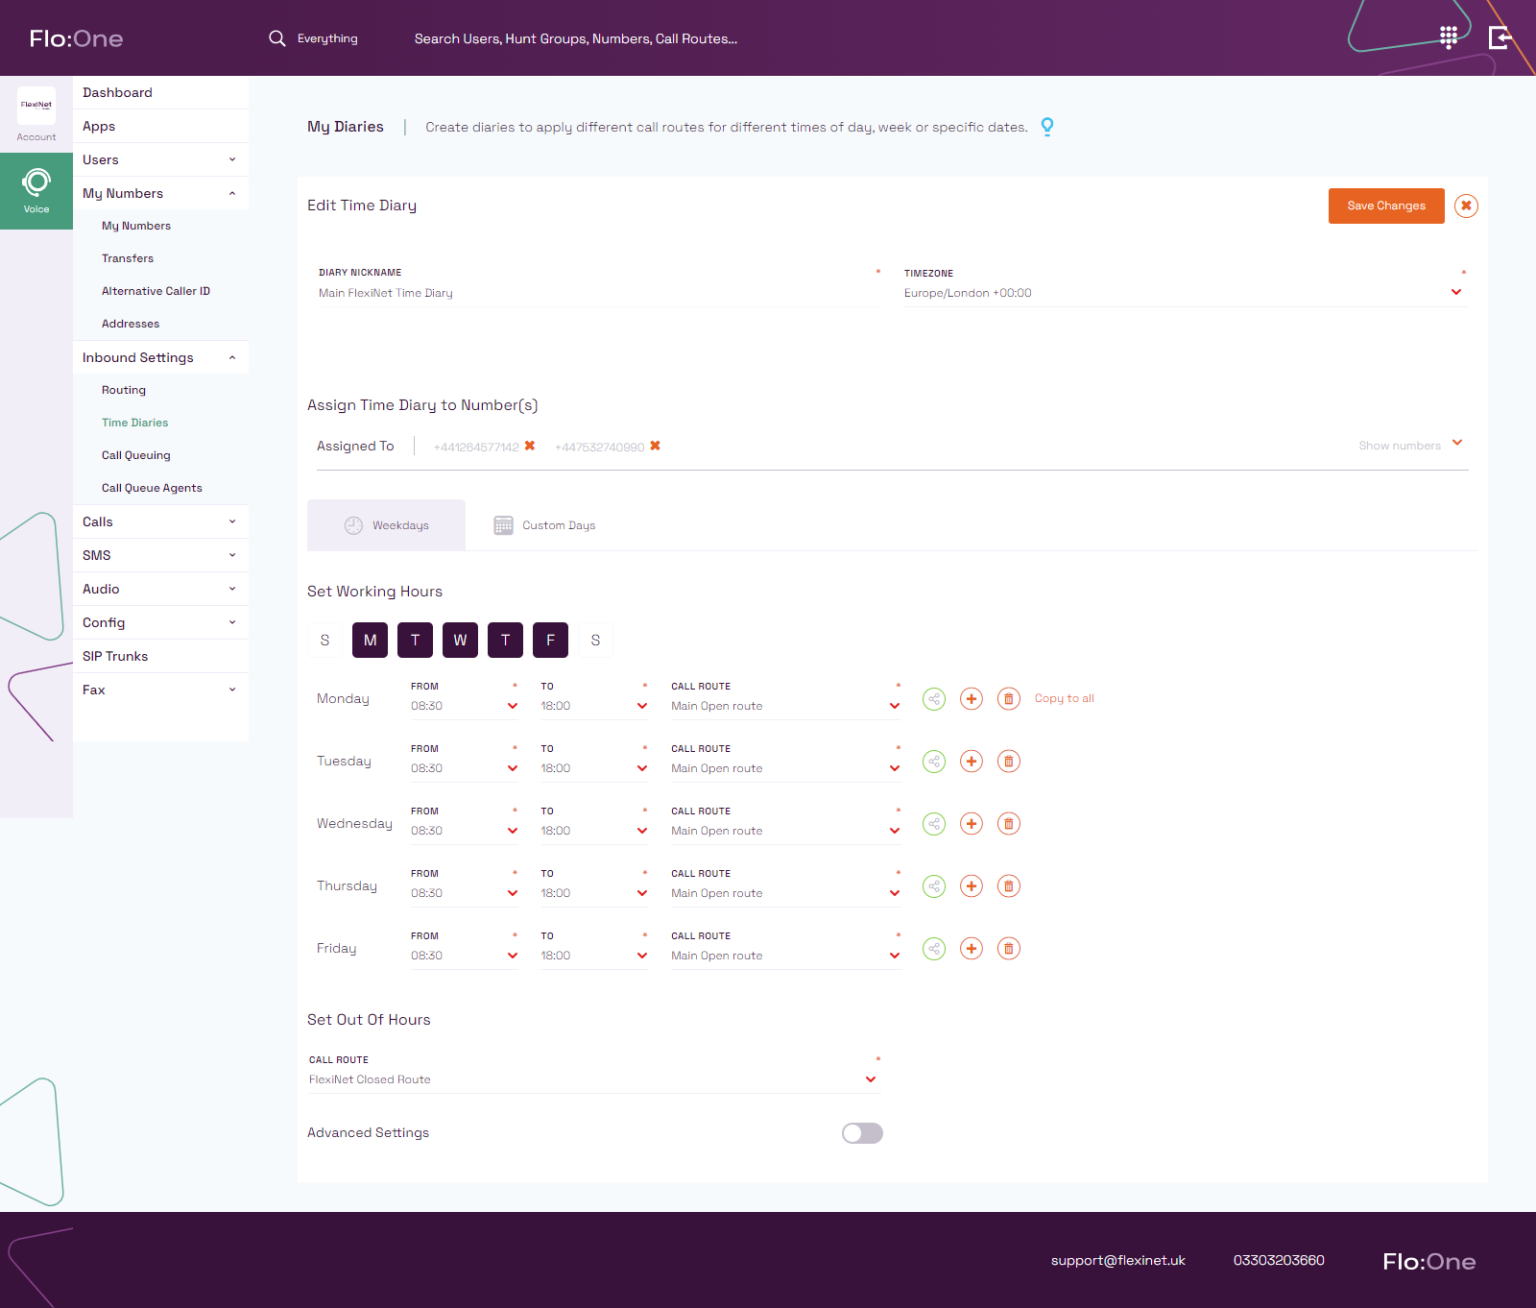Open the Out Of Hours call route dropdown
Viewport: 1536px width, 1308px height.
[x=869, y=1079]
